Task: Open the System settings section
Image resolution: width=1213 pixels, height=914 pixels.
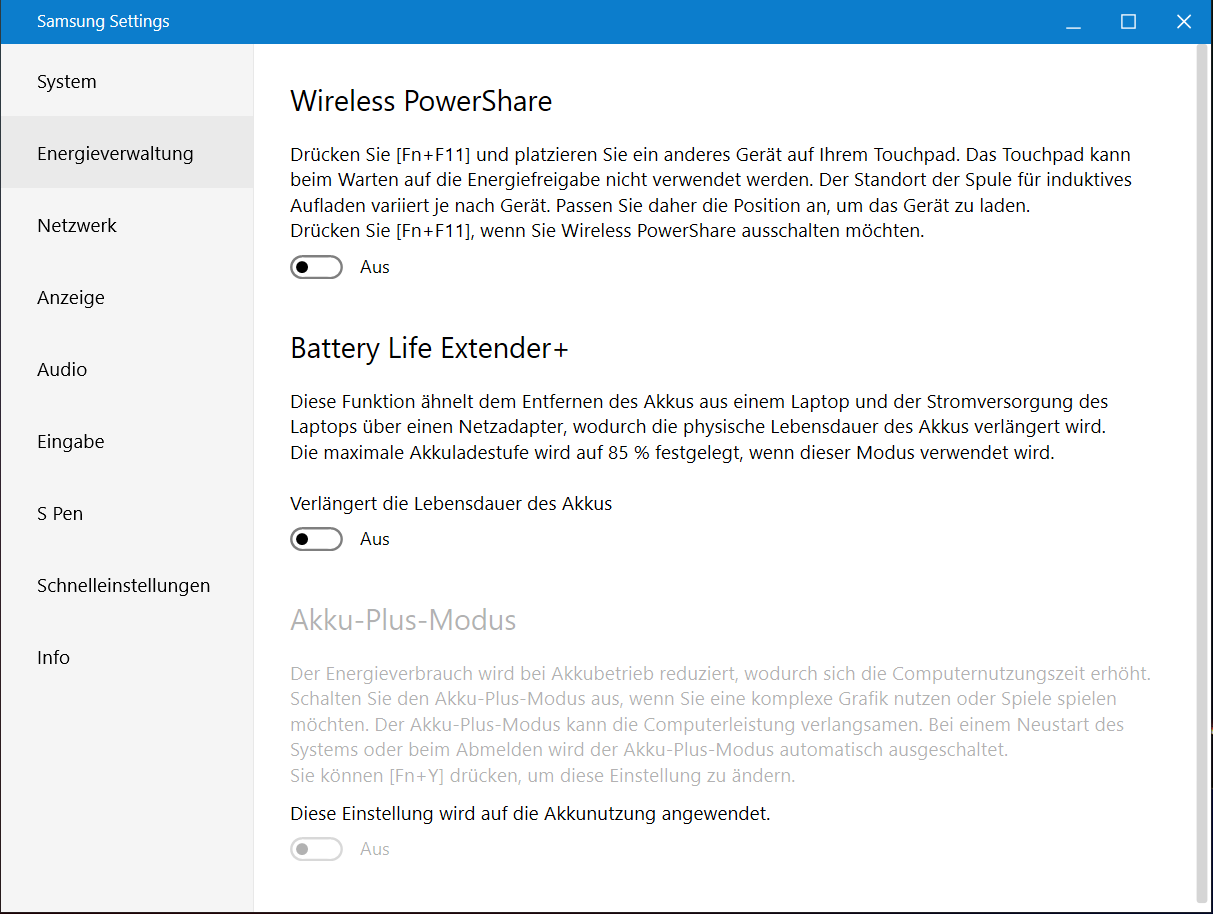Action: tap(127, 82)
